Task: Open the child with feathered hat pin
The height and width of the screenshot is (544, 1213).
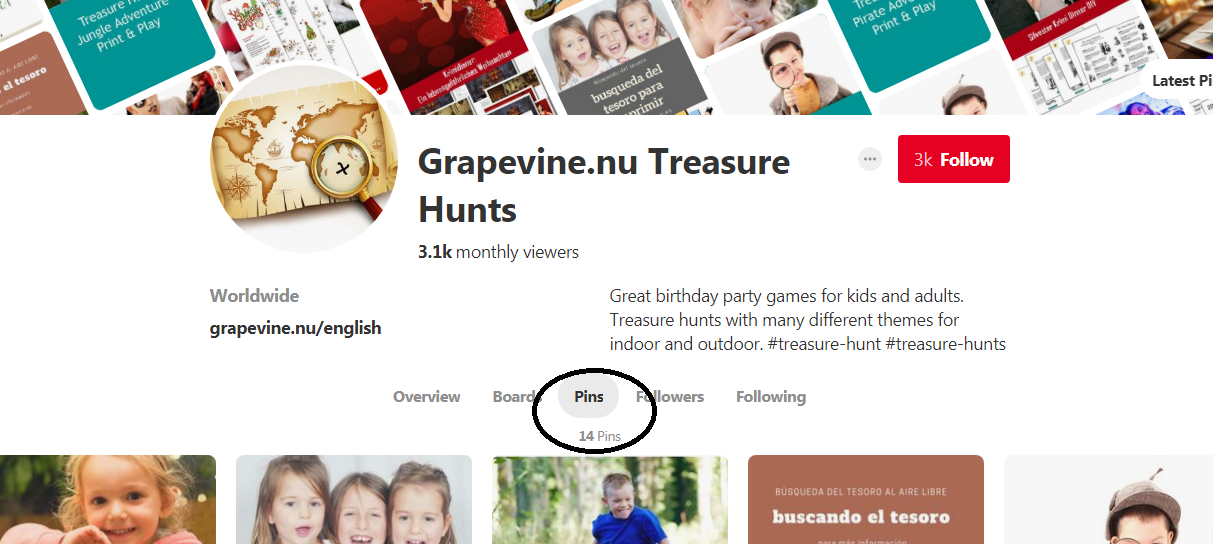Action: pyautogui.click(x=1108, y=499)
